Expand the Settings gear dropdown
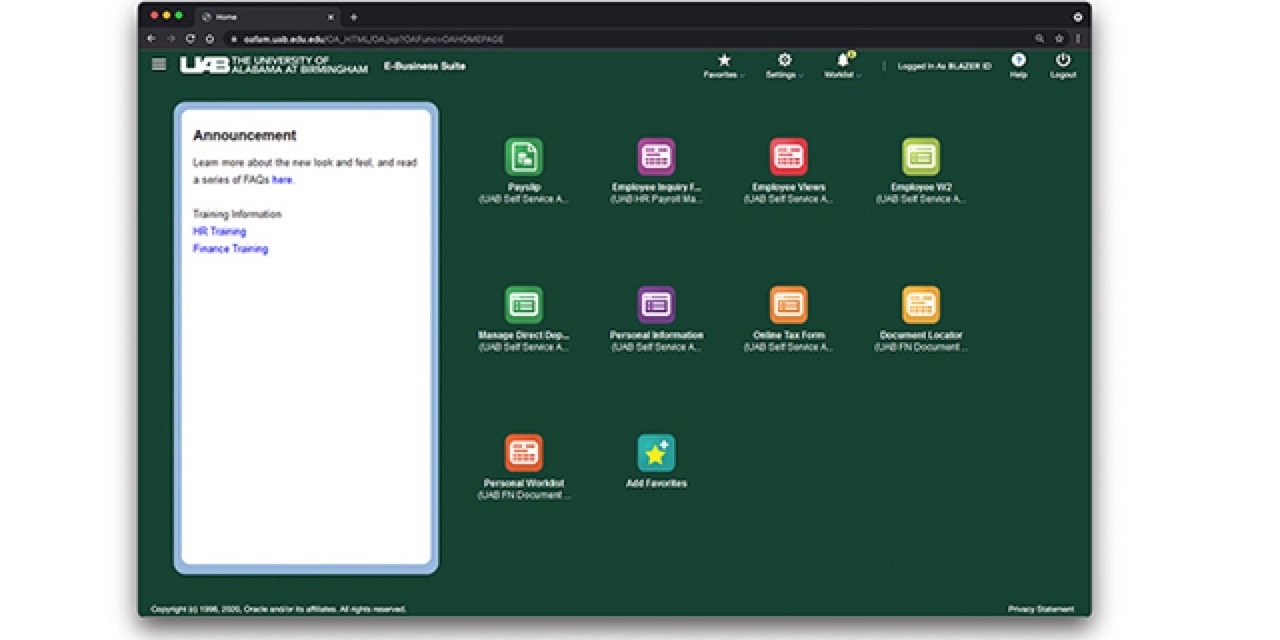The image size is (1280, 640). [x=784, y=65]
